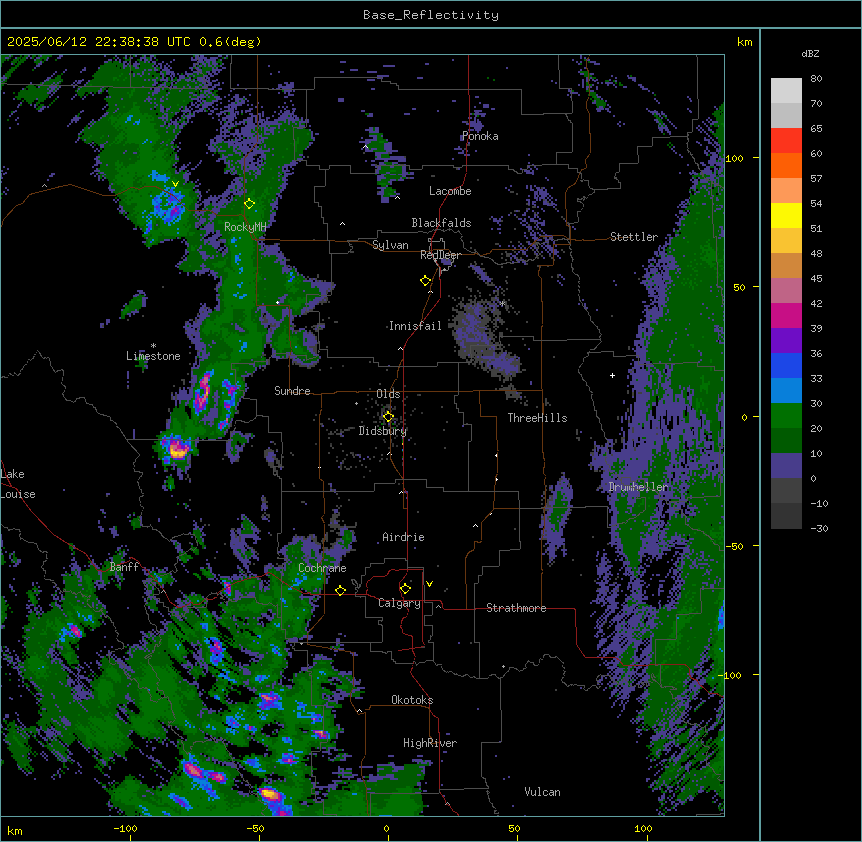
Task: Select the blue 33-36 dBZ legend swatch
Action: point(786,365)
